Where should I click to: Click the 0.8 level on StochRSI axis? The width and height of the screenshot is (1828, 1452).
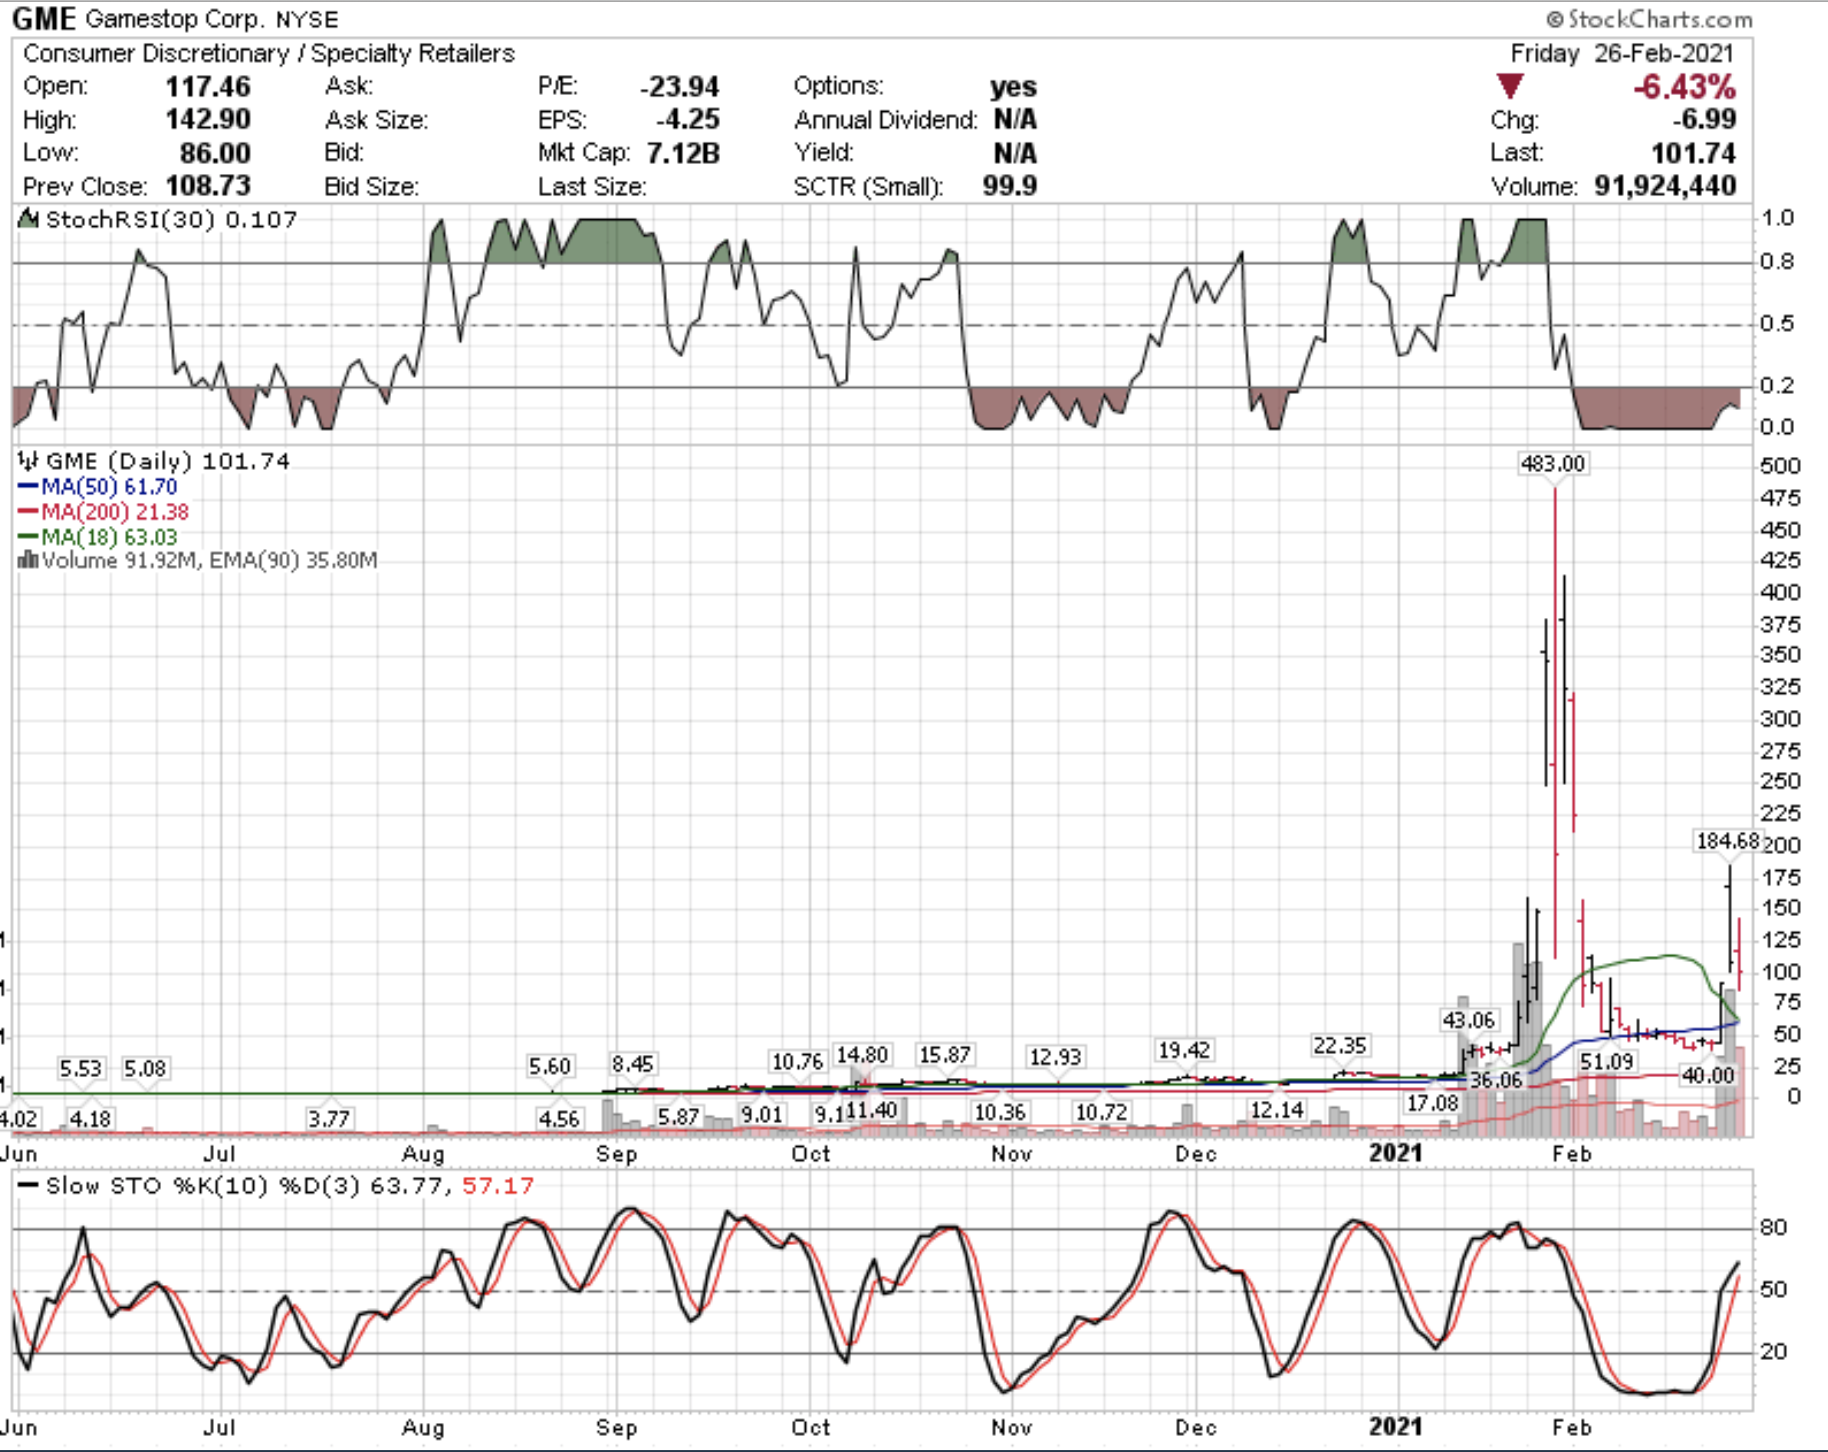click(x=1777, y=262)
